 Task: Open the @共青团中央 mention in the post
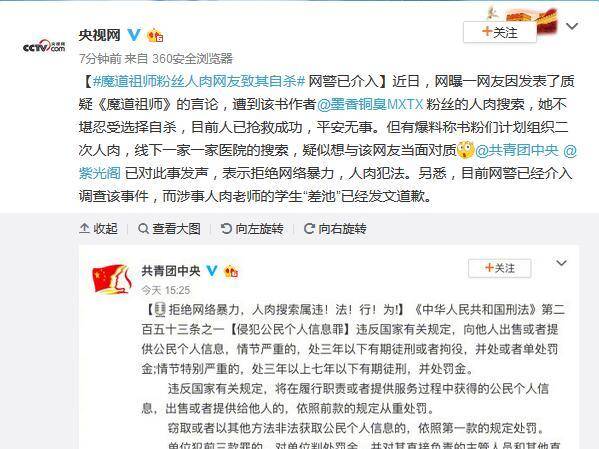pos(517,150)
